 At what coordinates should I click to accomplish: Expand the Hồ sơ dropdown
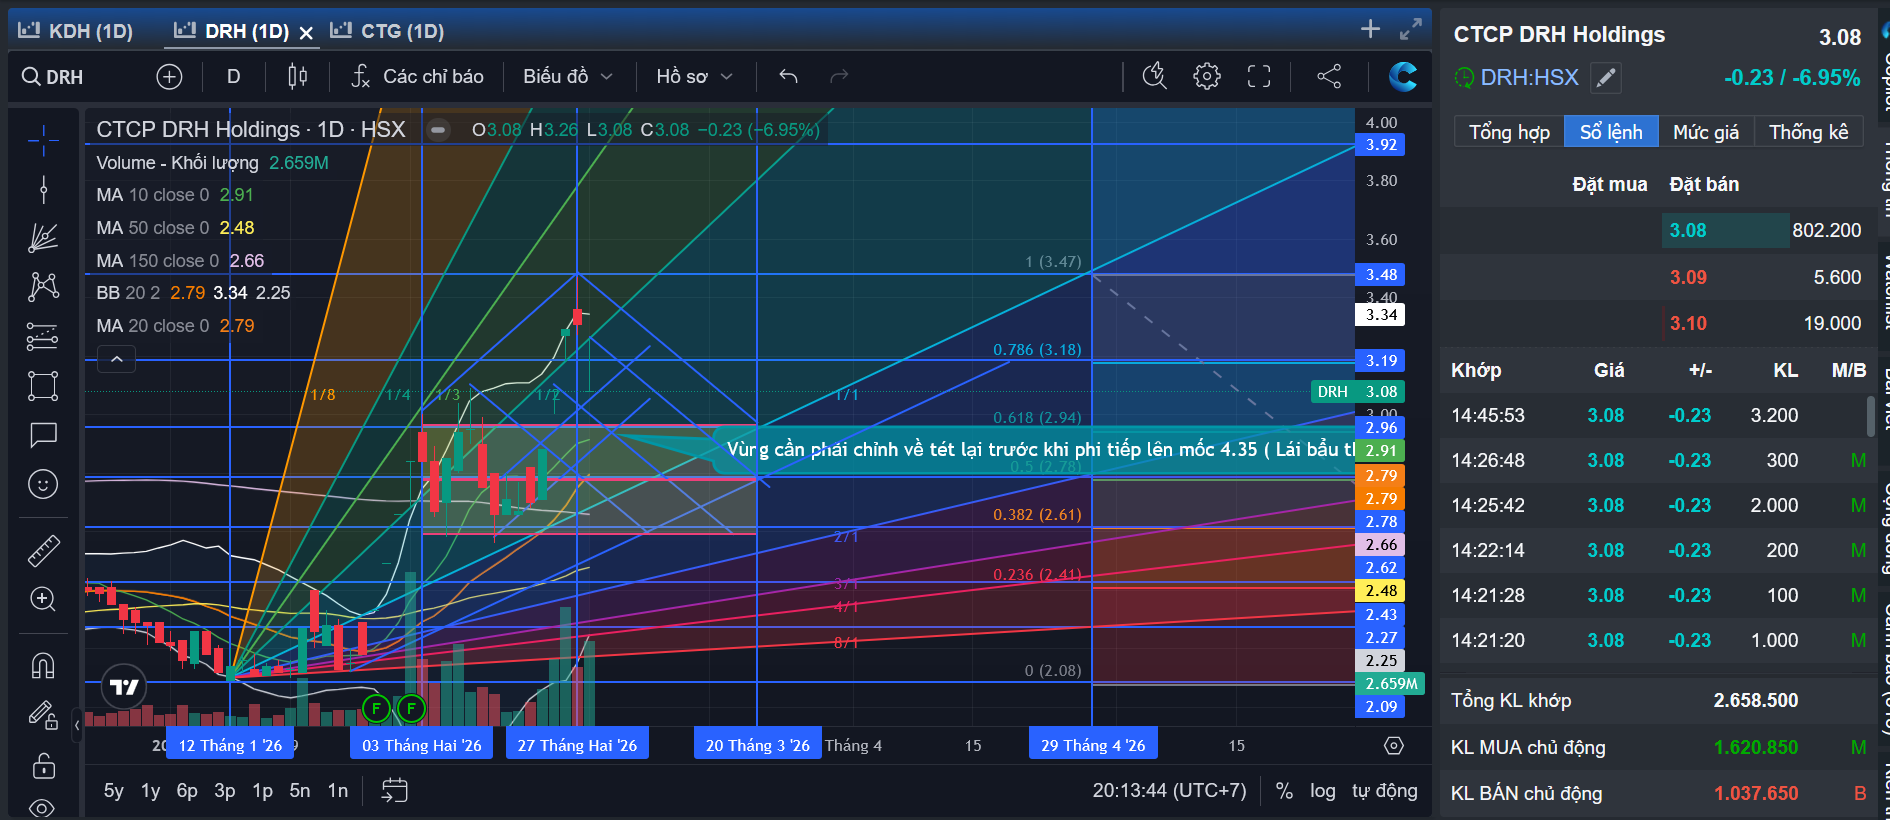pyautogui.click(x=695, y=77)
